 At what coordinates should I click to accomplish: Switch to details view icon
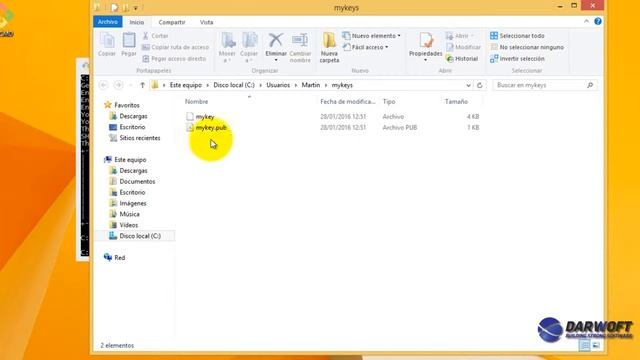tap(584, 345)
